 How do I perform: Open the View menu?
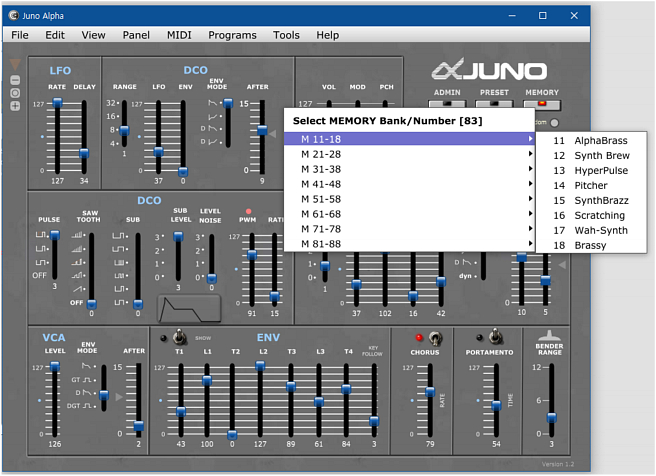click(93, 35)
